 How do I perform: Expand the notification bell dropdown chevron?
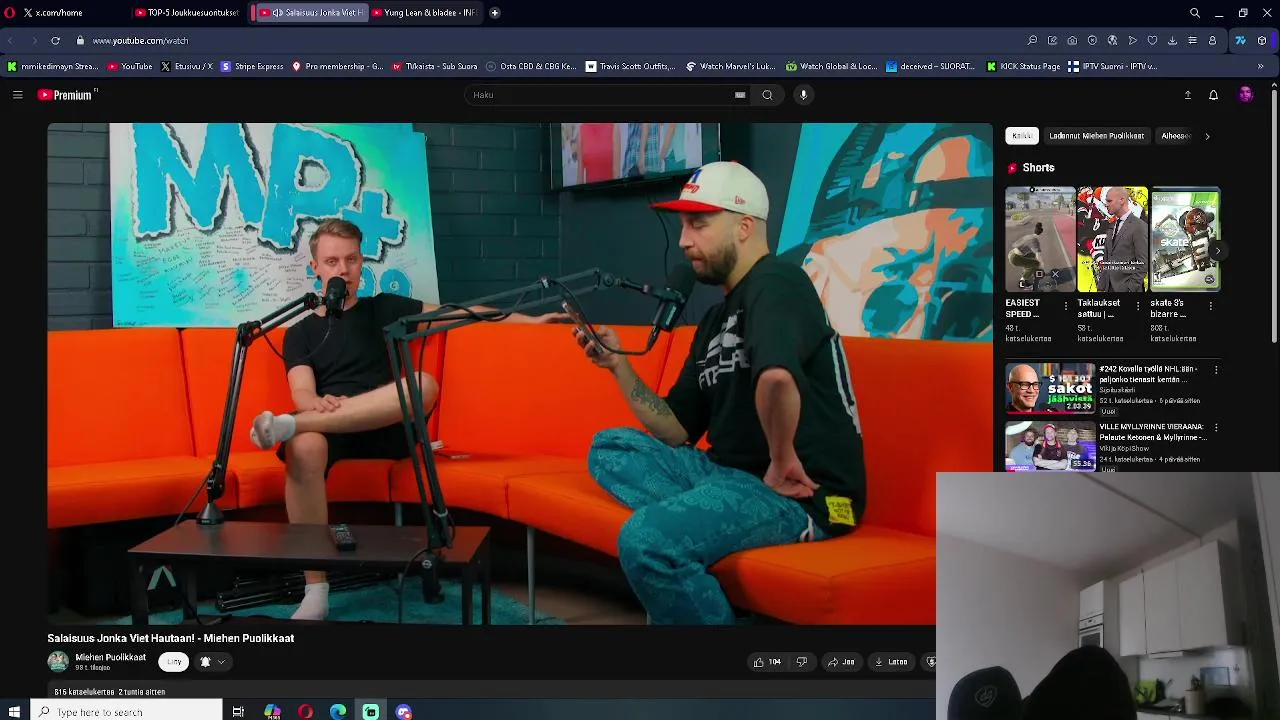click(x=221, y=662)
